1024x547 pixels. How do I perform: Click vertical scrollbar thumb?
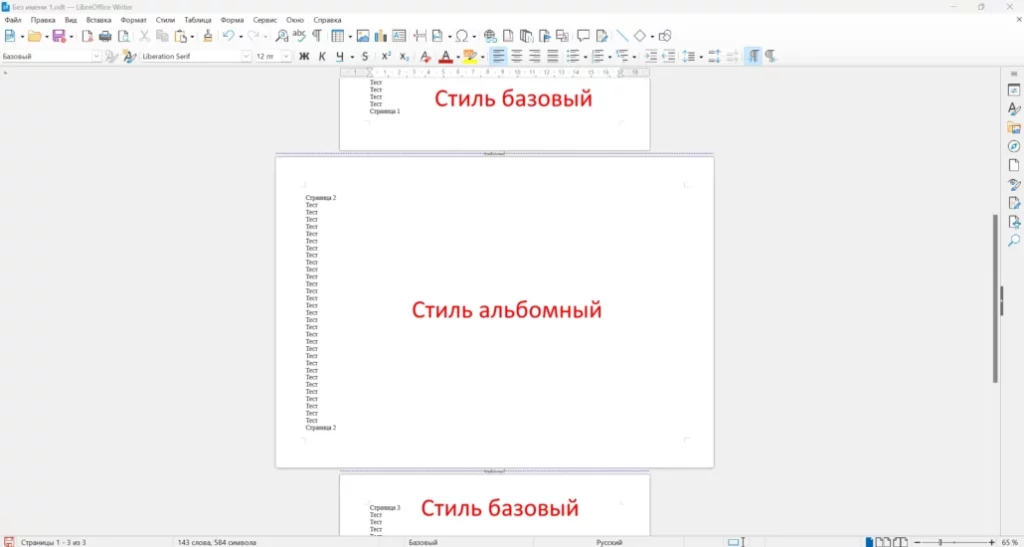[995, 298]
